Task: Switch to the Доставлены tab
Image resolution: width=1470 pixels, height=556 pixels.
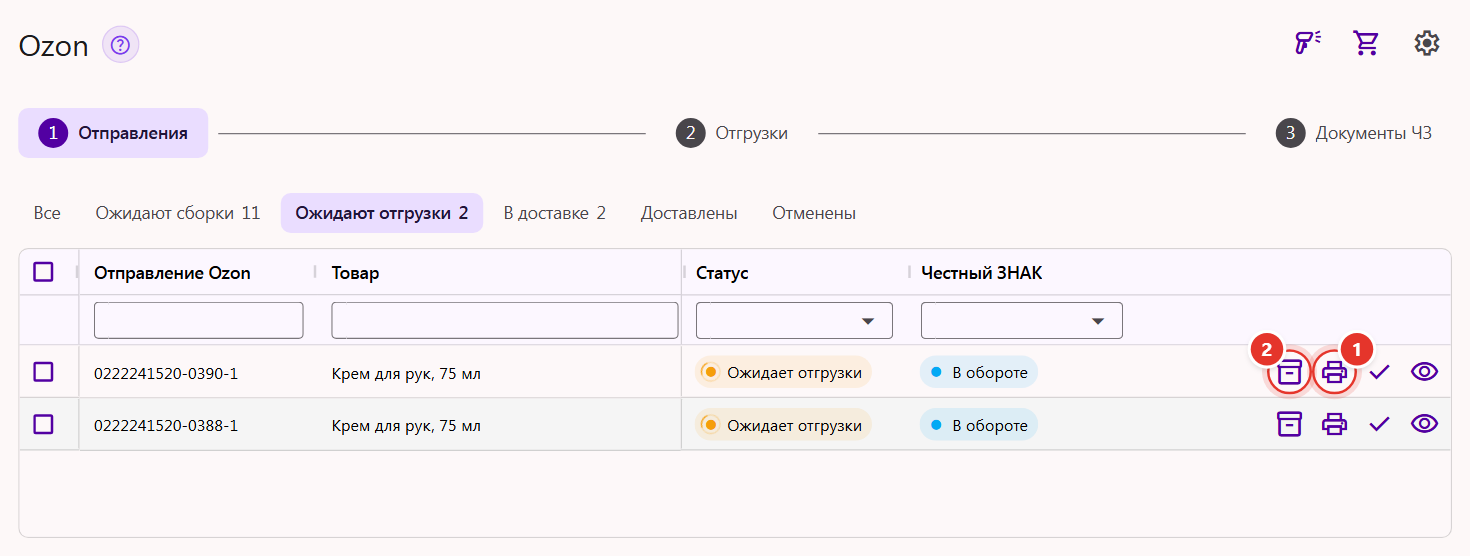Action: 689,213
